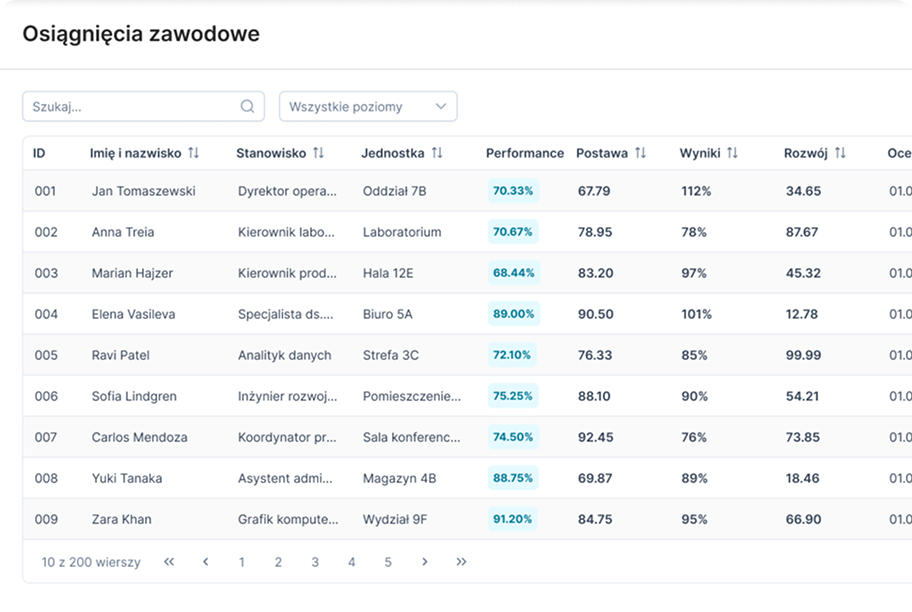Image resolution: width=912 pixels, height=612 pixels.
Task: Select the Jan Tomaszewski row
Action: pyautogui.click(x=467, y=191)
